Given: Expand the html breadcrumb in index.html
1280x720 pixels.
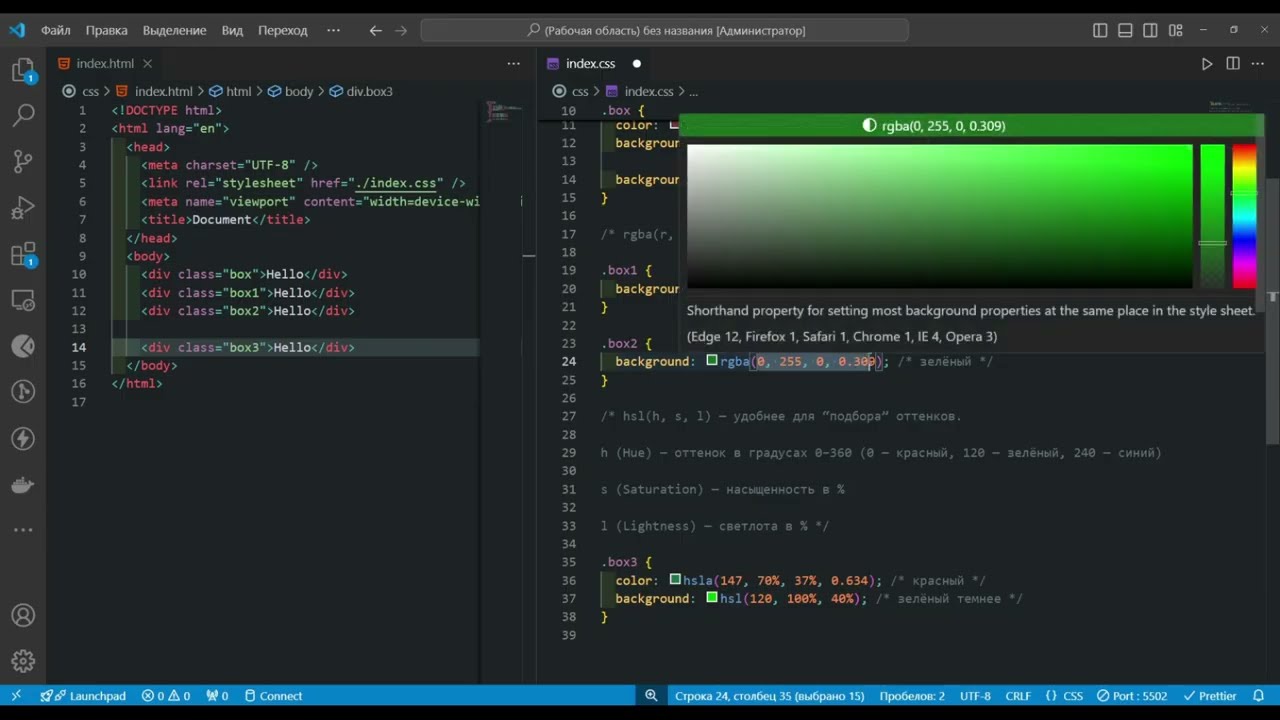Looking at the screenshot, I should tap(230, 91).
